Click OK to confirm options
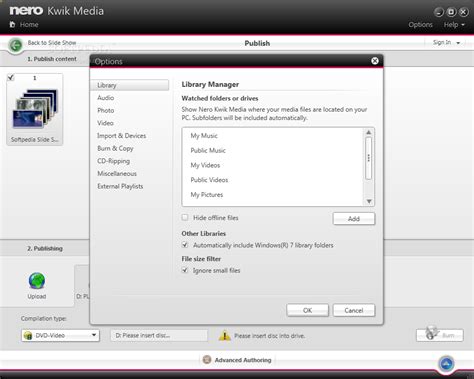This screenshot has width=474, height=379. coord(307,310)
